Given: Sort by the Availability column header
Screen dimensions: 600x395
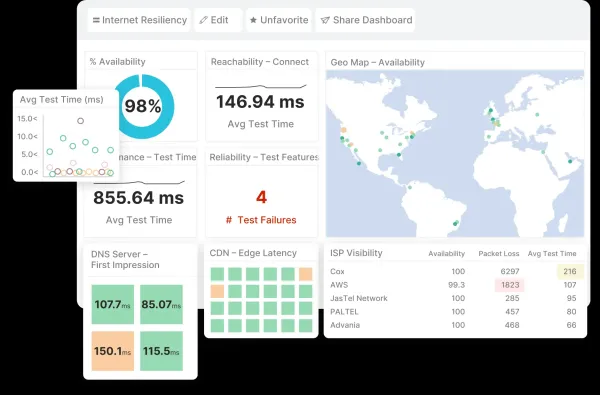Looking at the screenshot, I should pos(446,254).
